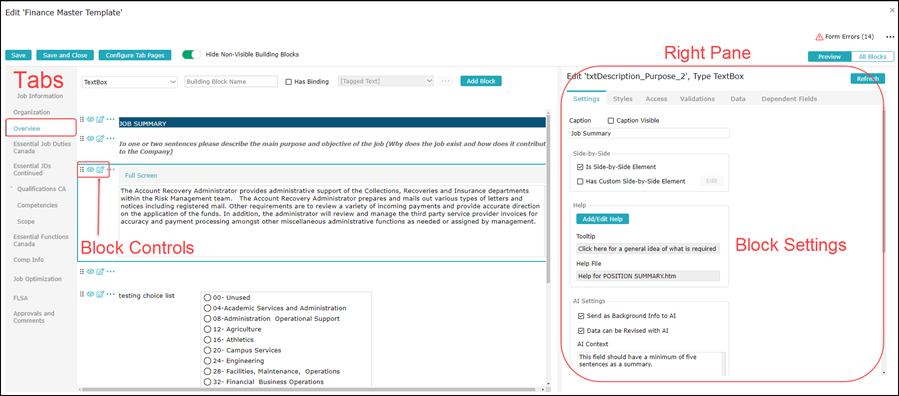Viewport: 899px width, 396px height.
Task: Switch to the Styles tab
Action: tap(623, 99)
